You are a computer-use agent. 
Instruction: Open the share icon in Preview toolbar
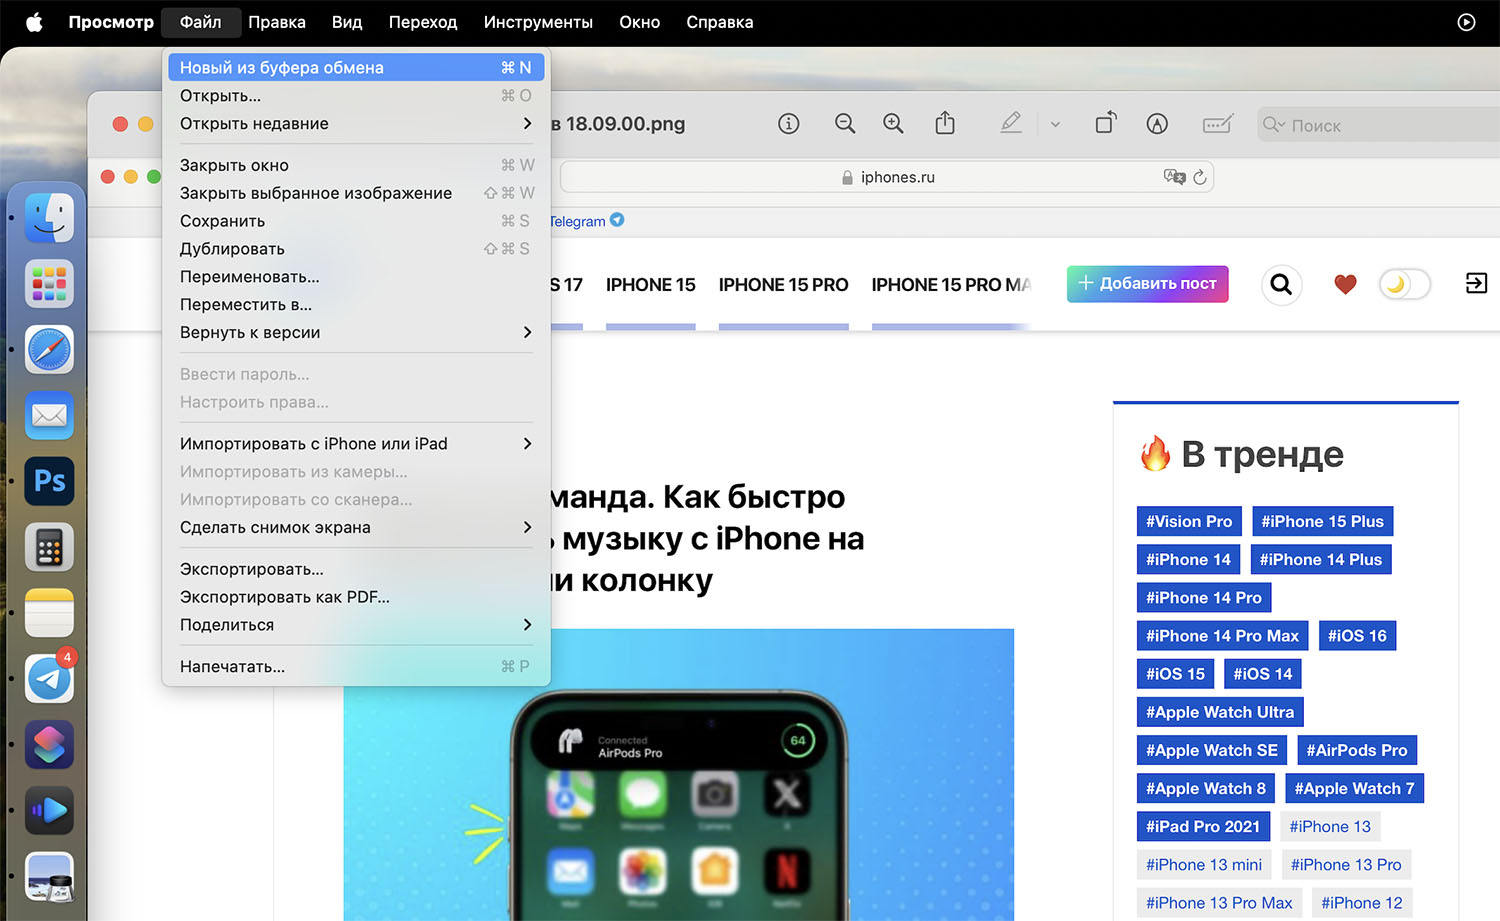(x=945, y=123)
